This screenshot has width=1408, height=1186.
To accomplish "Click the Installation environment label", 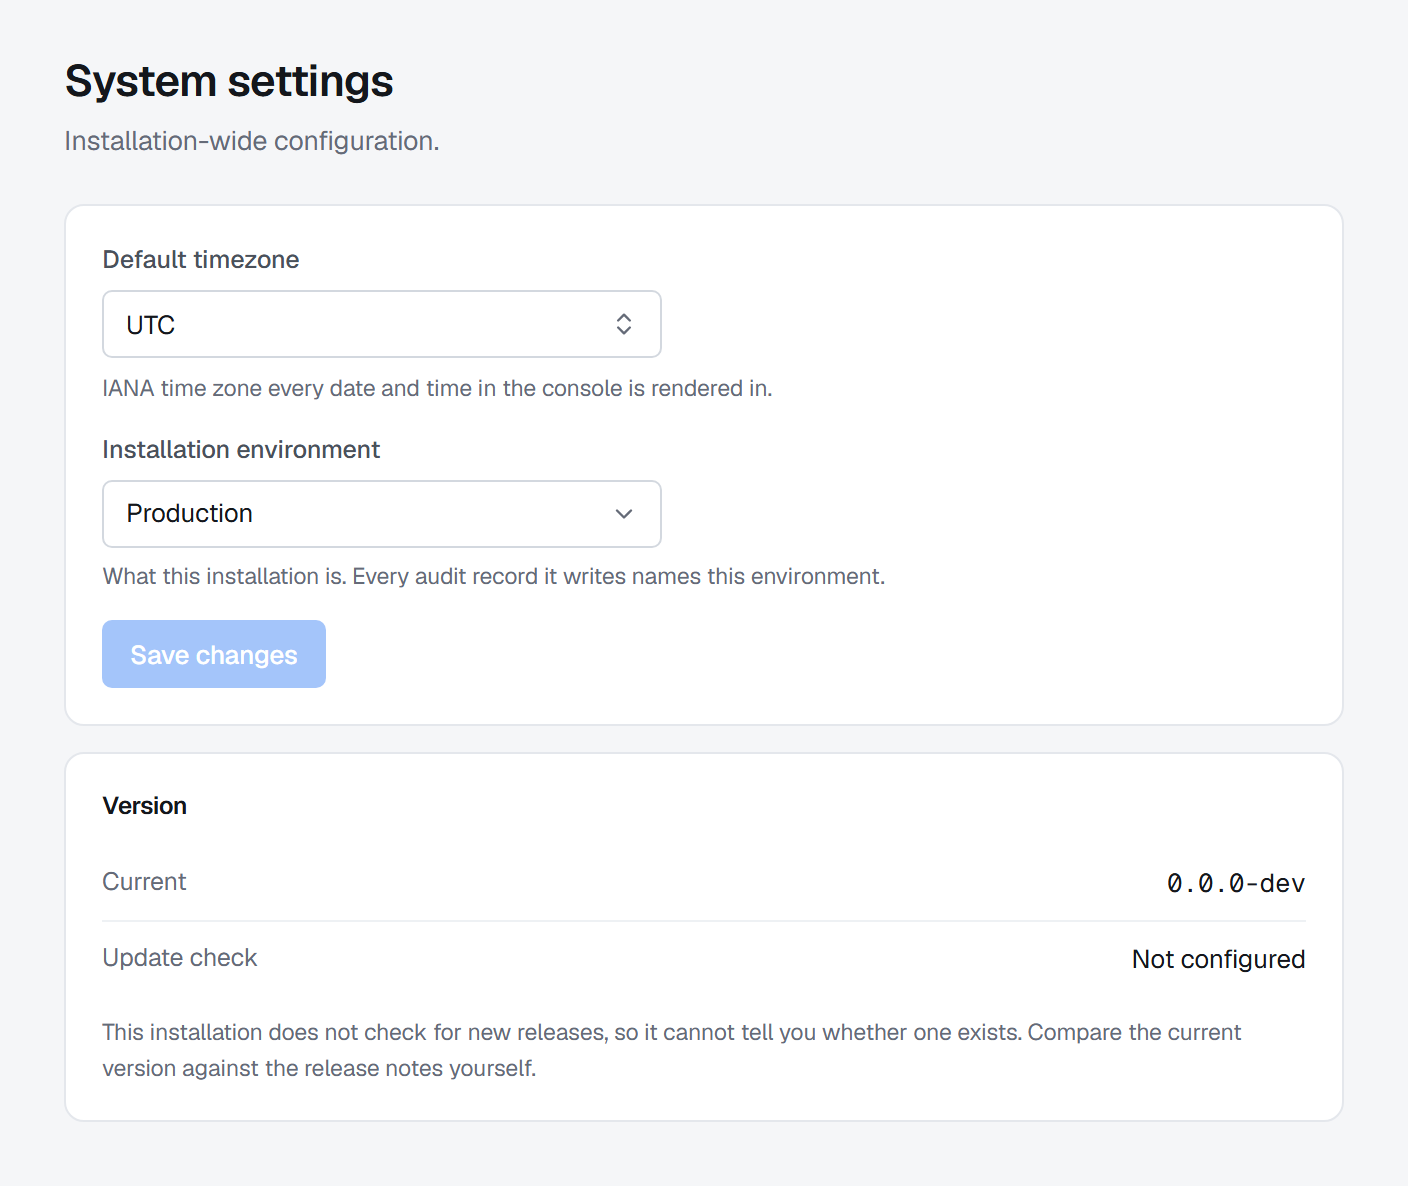I will (x=241, y=450).
